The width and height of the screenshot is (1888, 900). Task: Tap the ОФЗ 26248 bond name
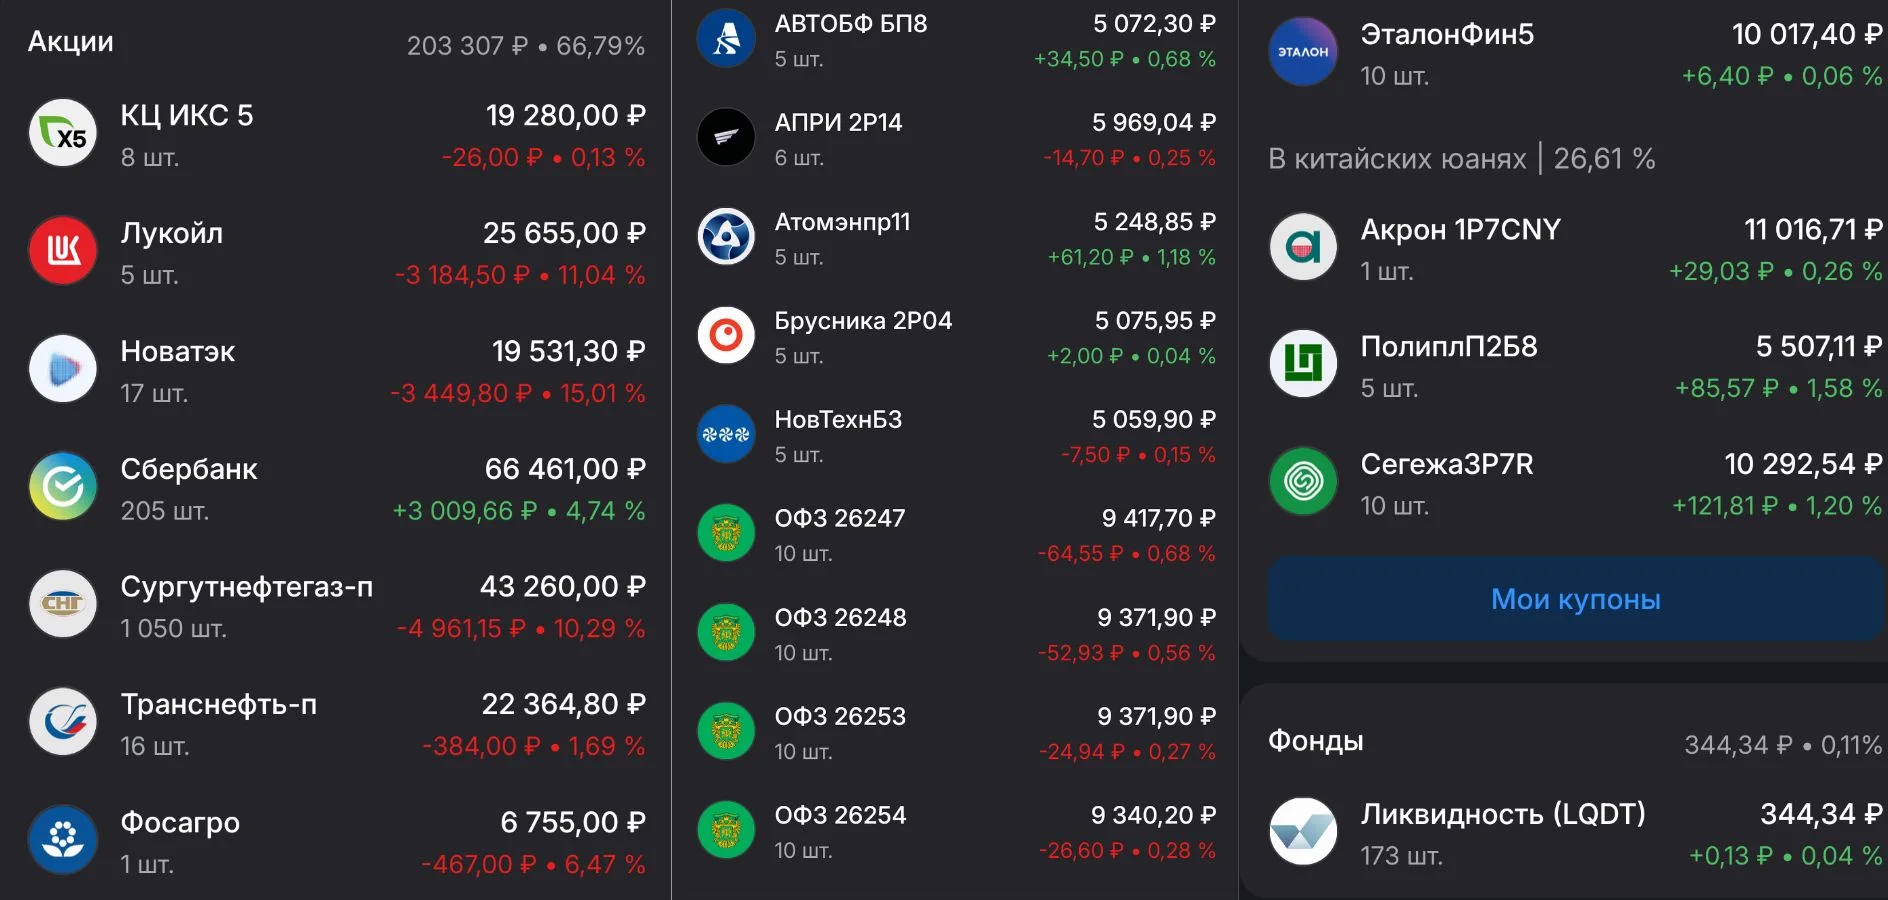tap(840, 617)
